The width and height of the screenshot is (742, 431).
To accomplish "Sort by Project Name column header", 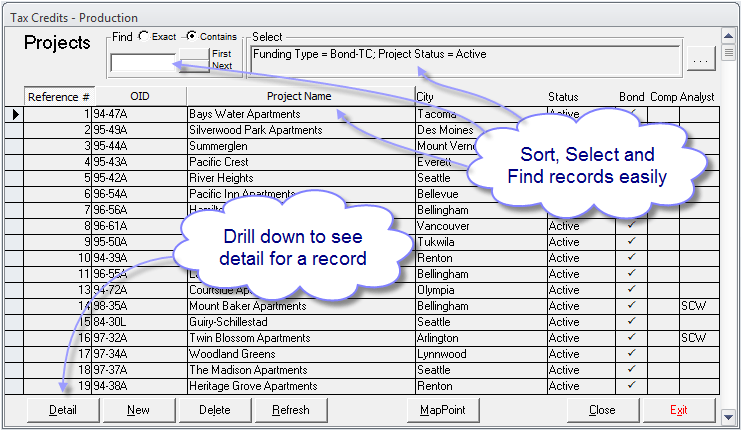I will (300, 97).
